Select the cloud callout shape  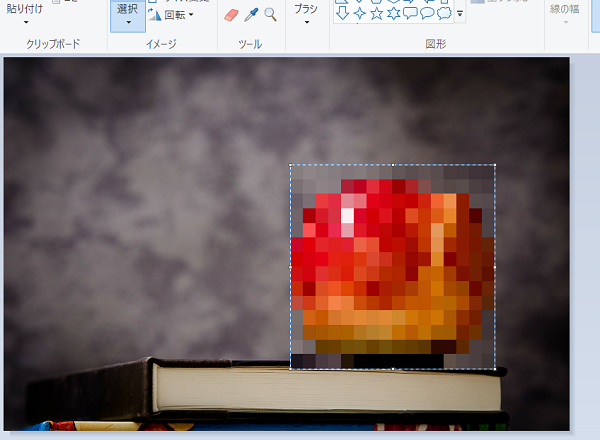pos(444,14)
